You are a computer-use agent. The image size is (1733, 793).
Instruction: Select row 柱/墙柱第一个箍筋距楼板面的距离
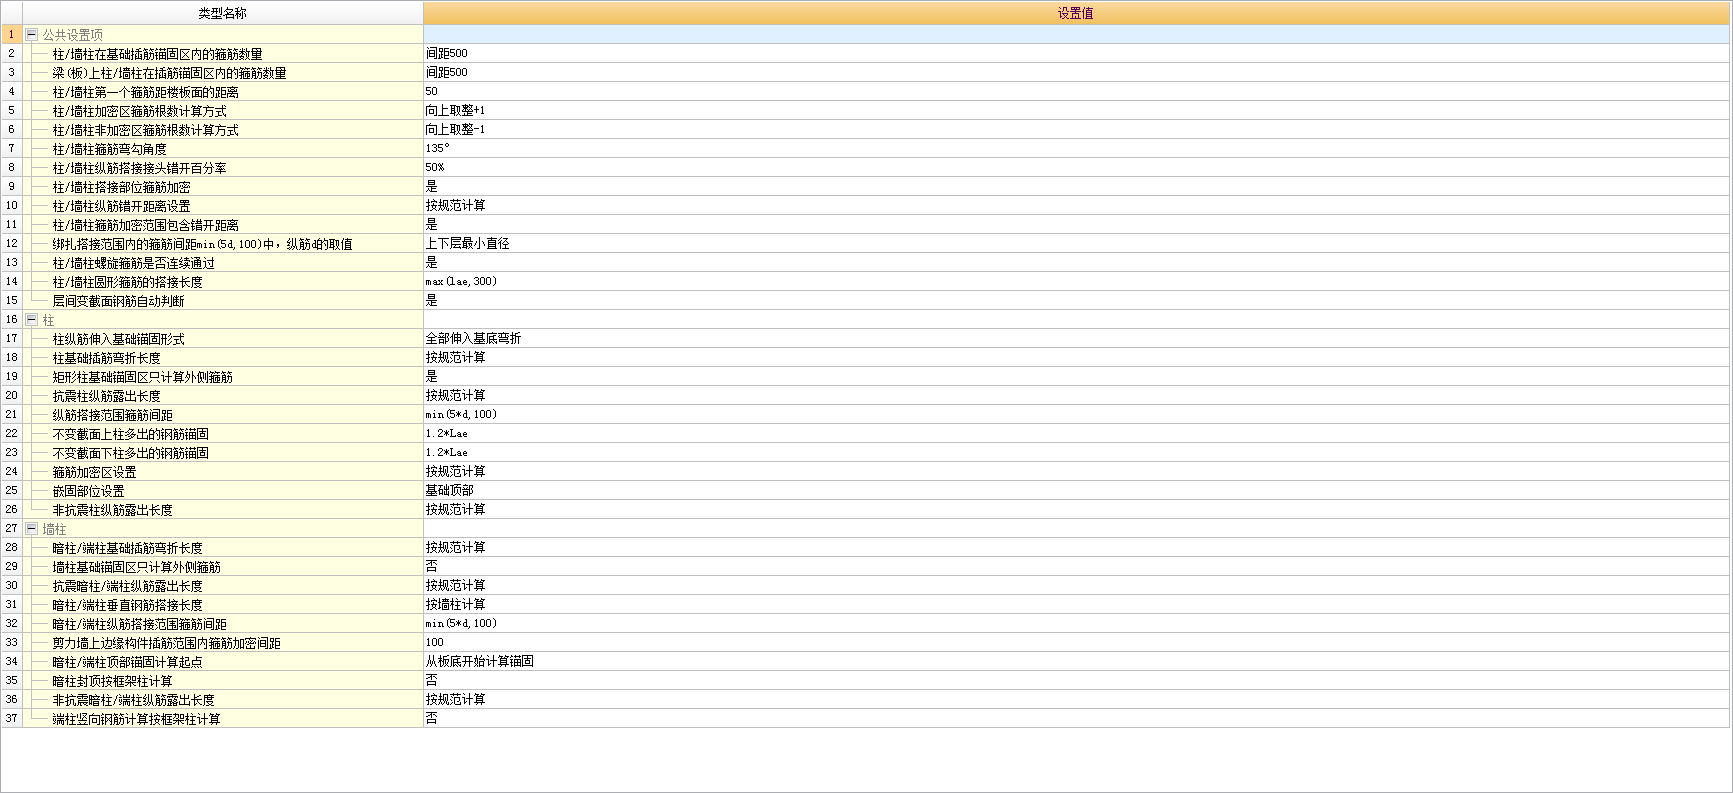[x=145, y=92]
